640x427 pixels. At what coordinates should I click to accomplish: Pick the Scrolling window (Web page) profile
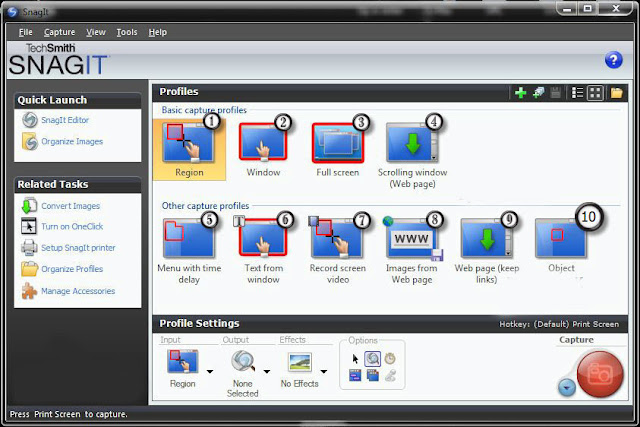[412, 155]
